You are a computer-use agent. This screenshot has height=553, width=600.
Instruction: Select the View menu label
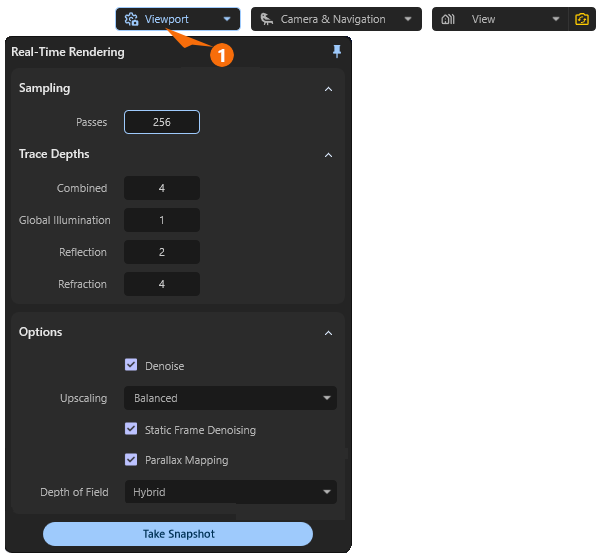point(483,19)
